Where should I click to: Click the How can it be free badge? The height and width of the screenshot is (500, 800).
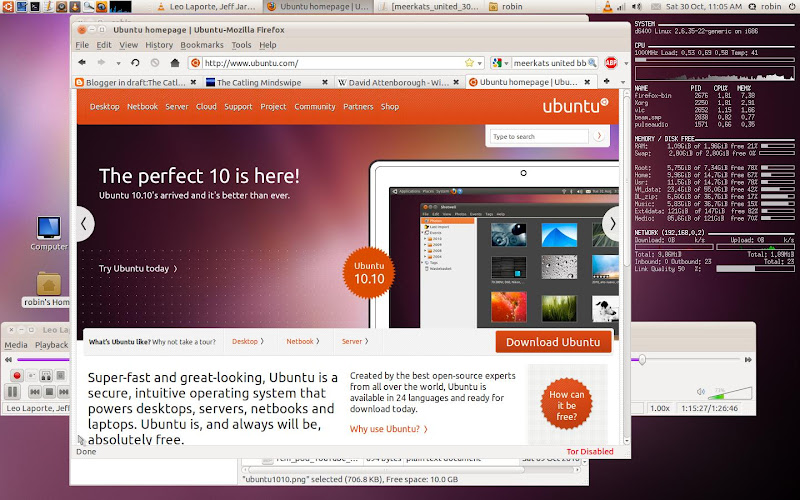566,405
